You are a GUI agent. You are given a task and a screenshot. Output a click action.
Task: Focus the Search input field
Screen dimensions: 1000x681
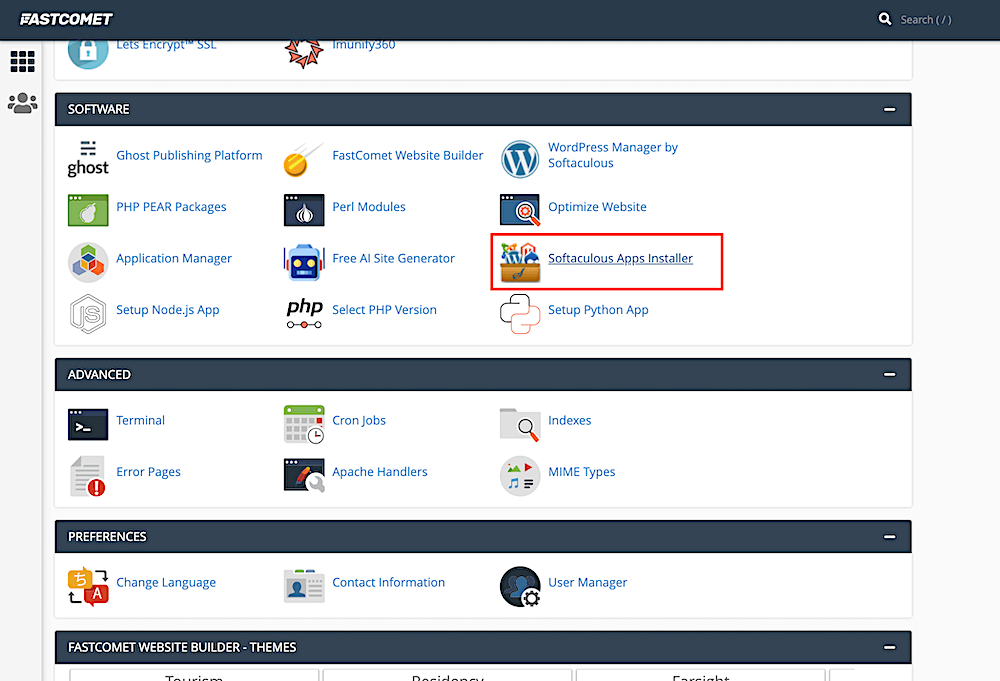[925, 20]
